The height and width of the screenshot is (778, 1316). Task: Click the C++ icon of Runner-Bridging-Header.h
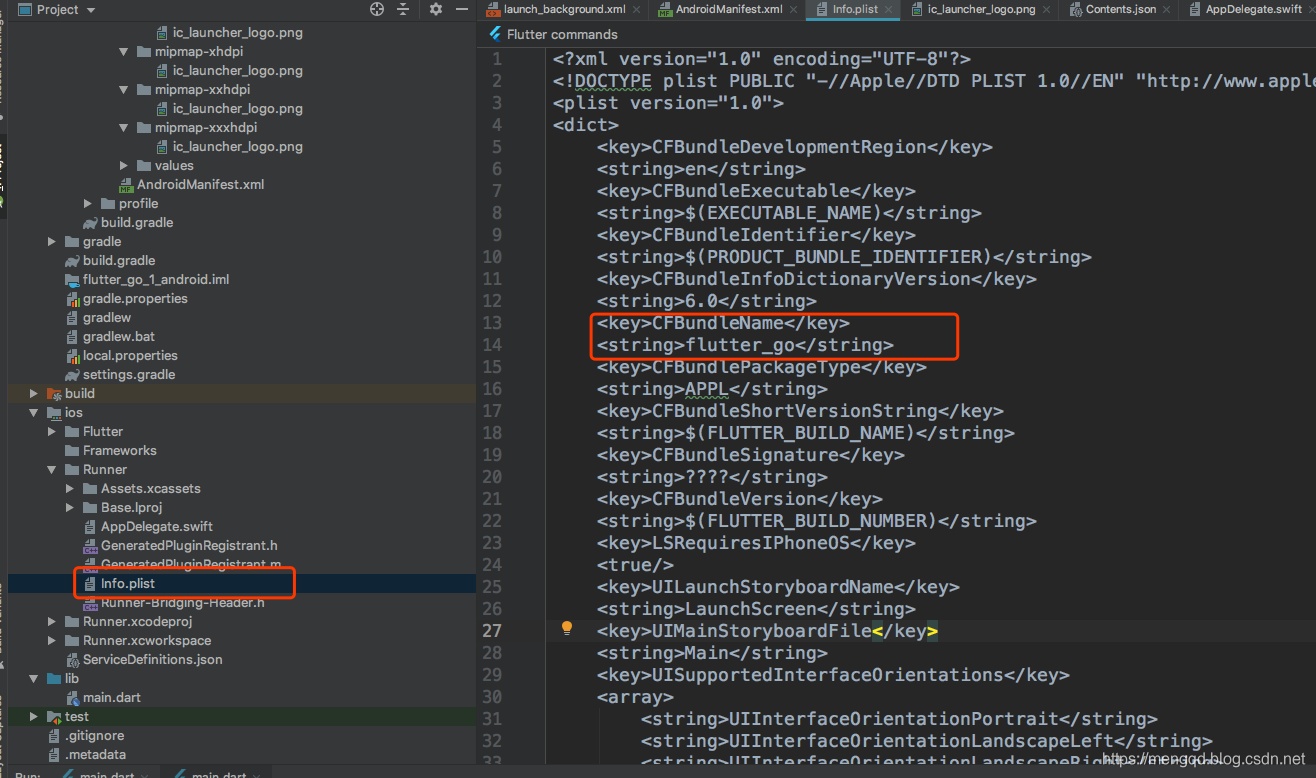(90, 603)
